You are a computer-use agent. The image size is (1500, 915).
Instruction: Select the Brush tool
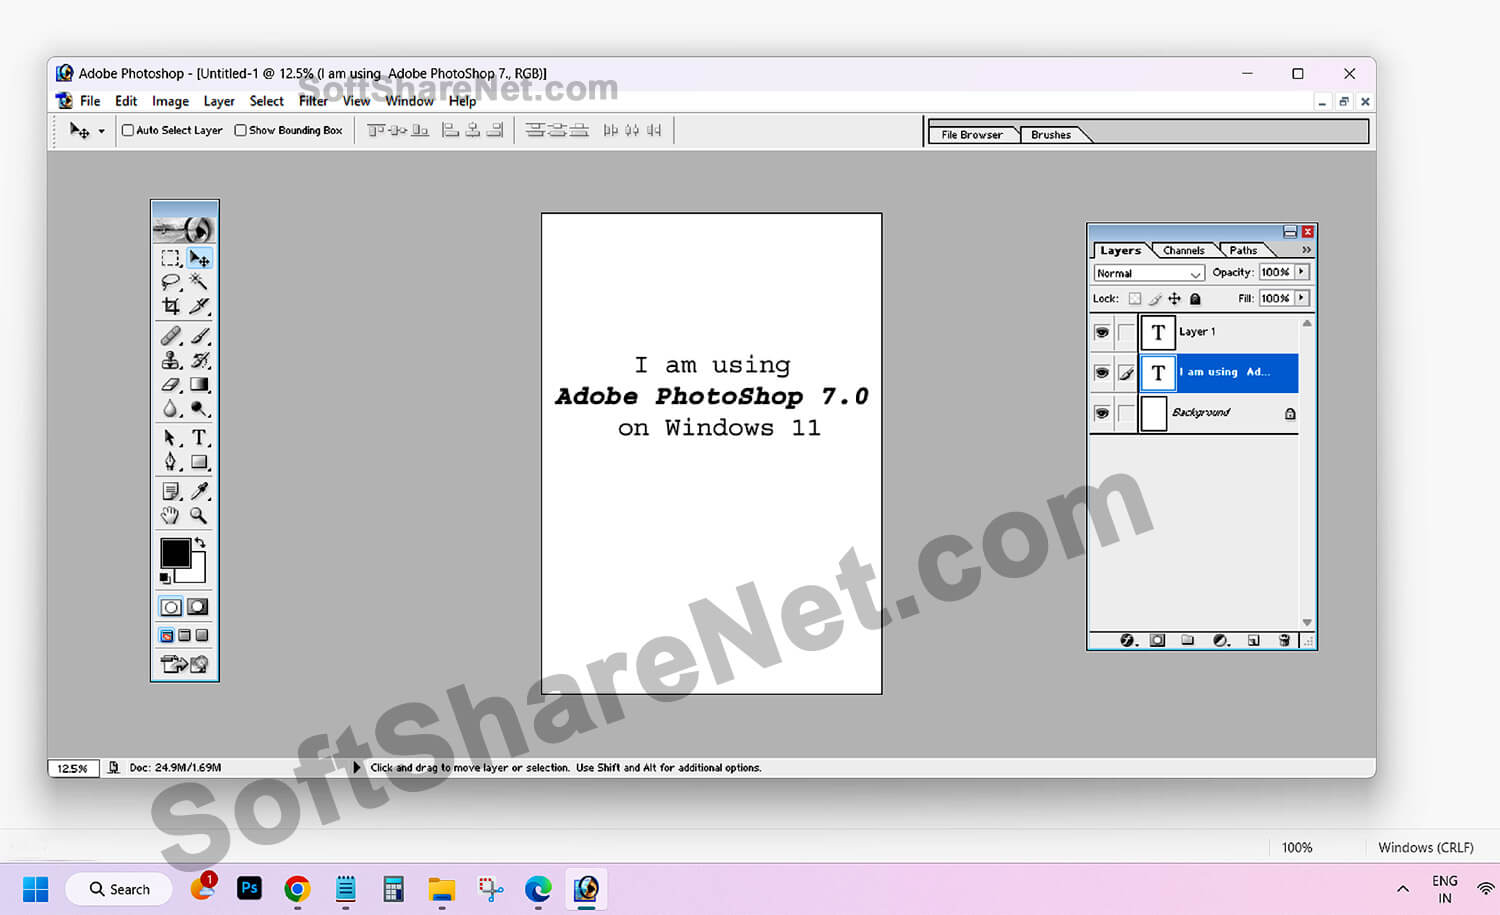(x=199, y=336)
